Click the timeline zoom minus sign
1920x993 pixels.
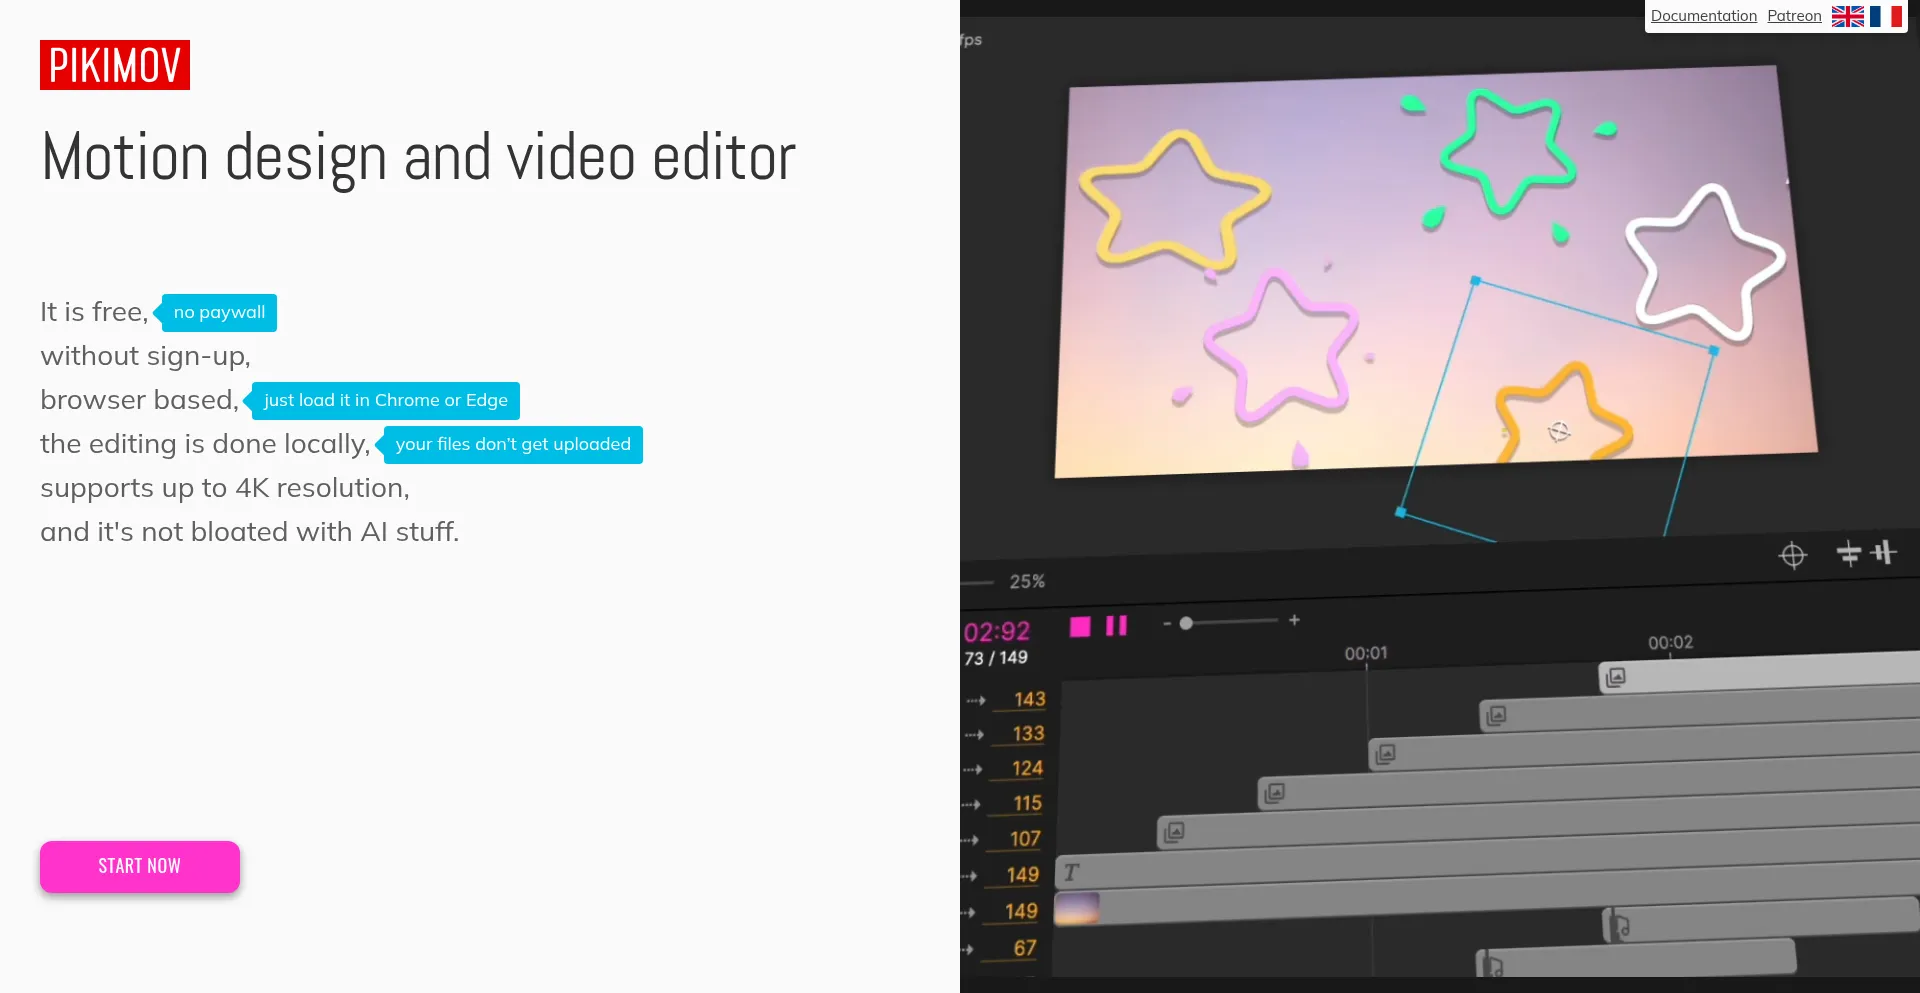pos(1166,624)
